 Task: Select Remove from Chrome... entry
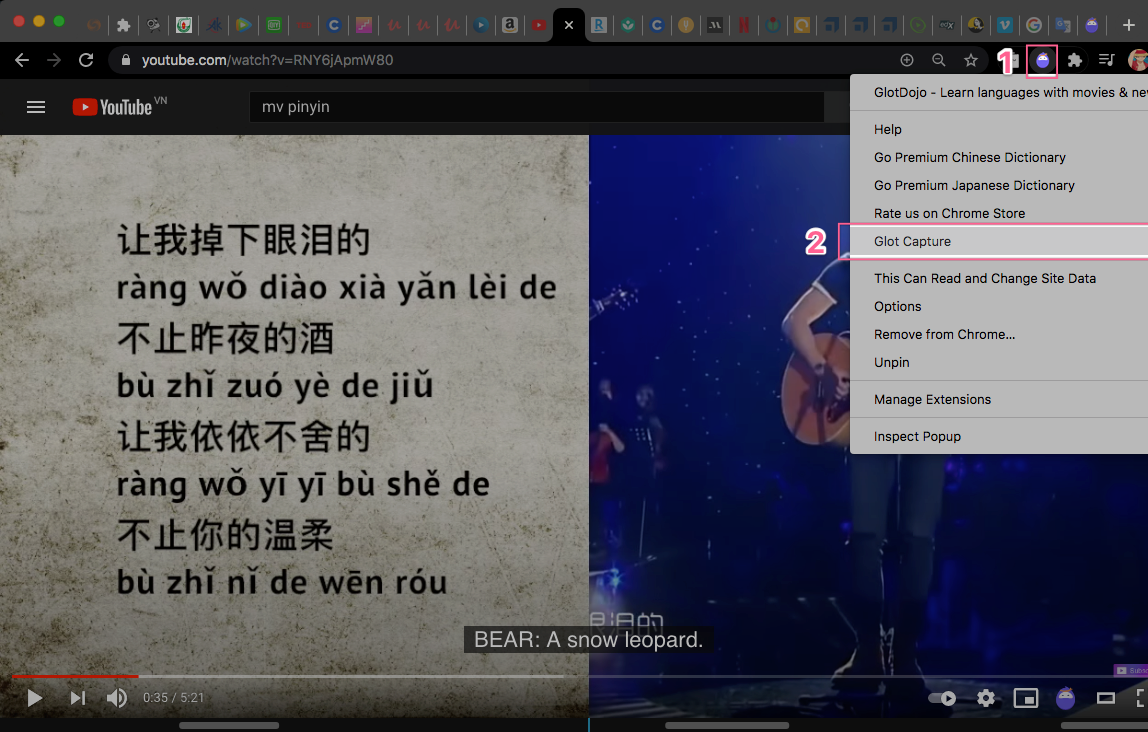[x=944, y=335]
